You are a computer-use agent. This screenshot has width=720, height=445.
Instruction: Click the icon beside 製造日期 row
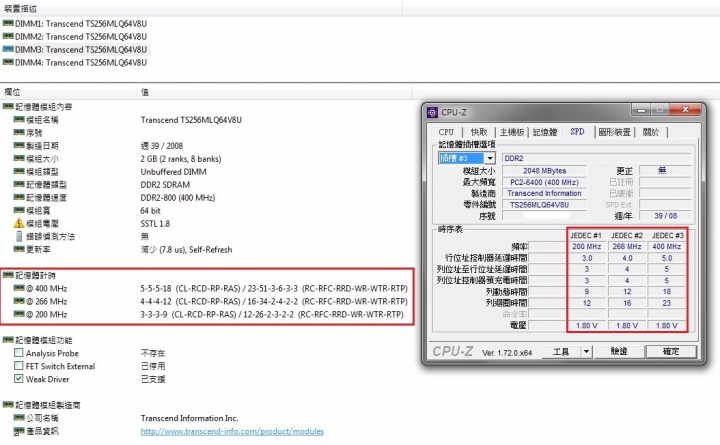click(19, 145)
